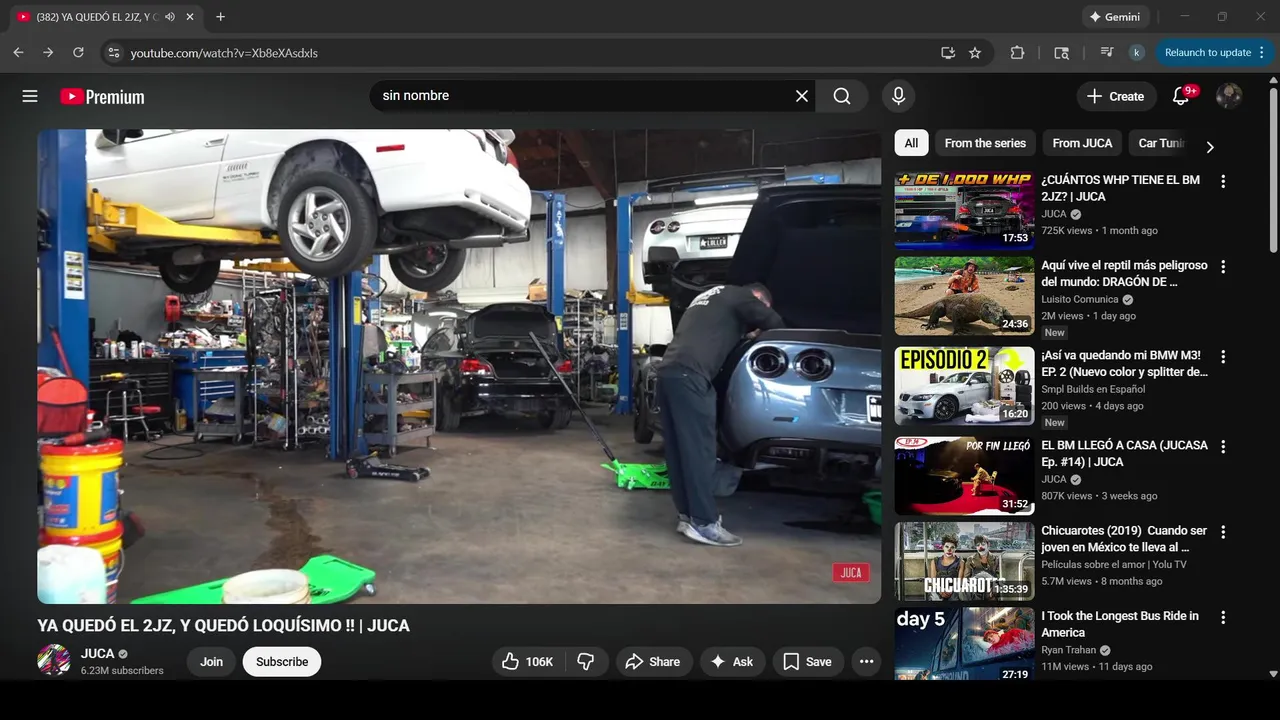Share the video

(653, 662)
